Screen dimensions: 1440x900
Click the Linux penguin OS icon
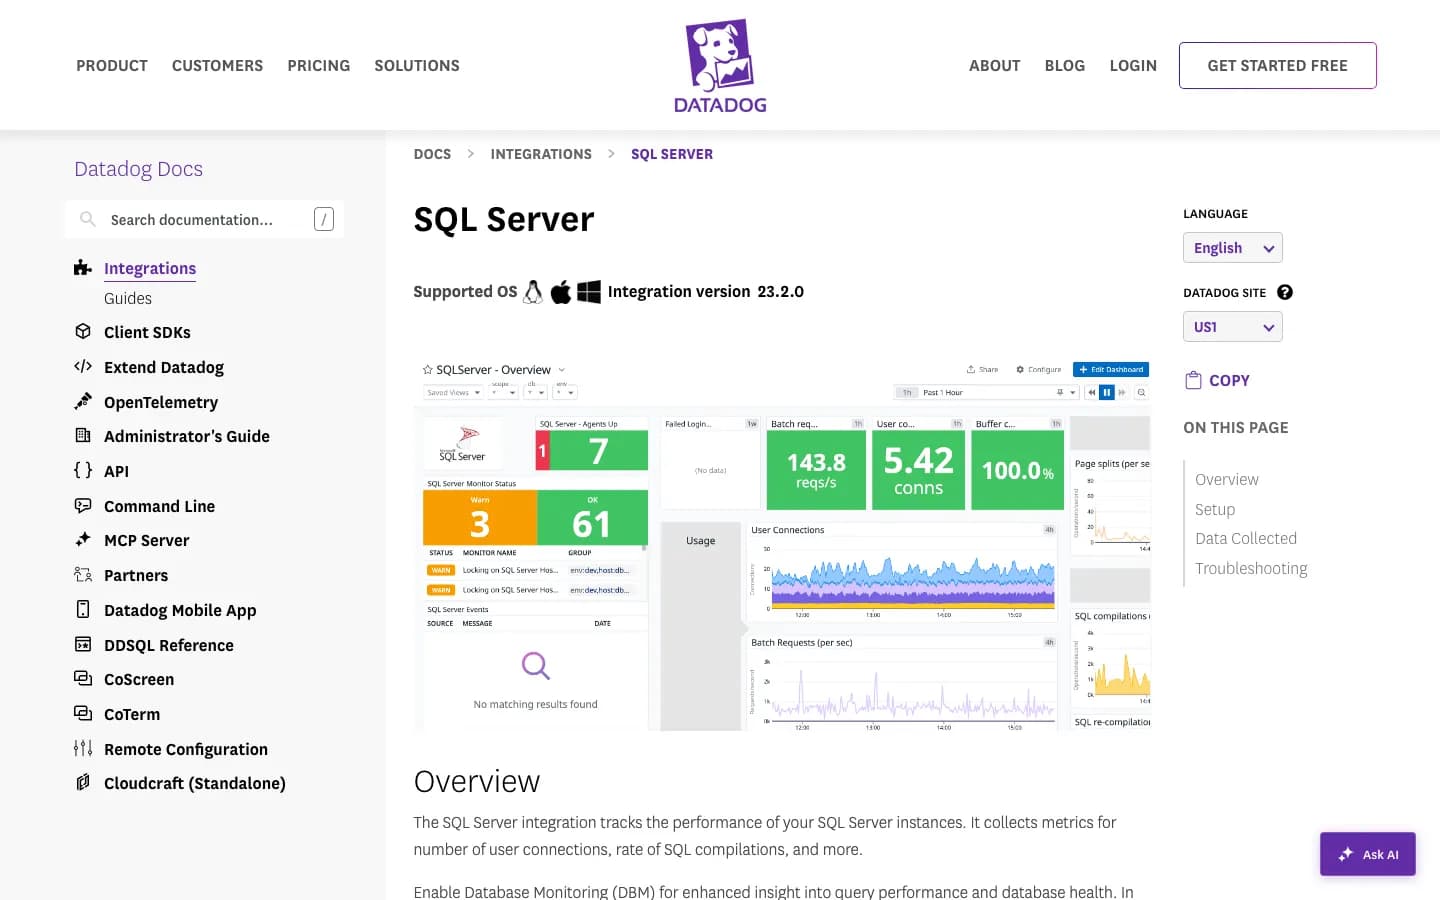pos(533,291)
